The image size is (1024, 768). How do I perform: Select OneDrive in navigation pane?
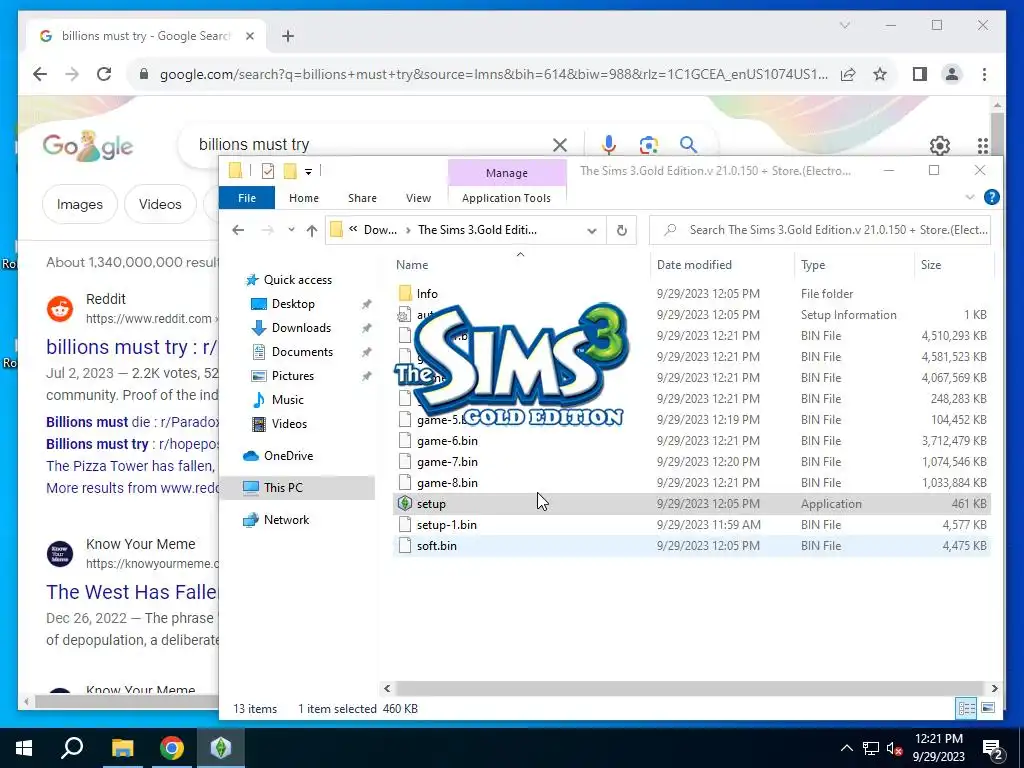tap(288, 456)
